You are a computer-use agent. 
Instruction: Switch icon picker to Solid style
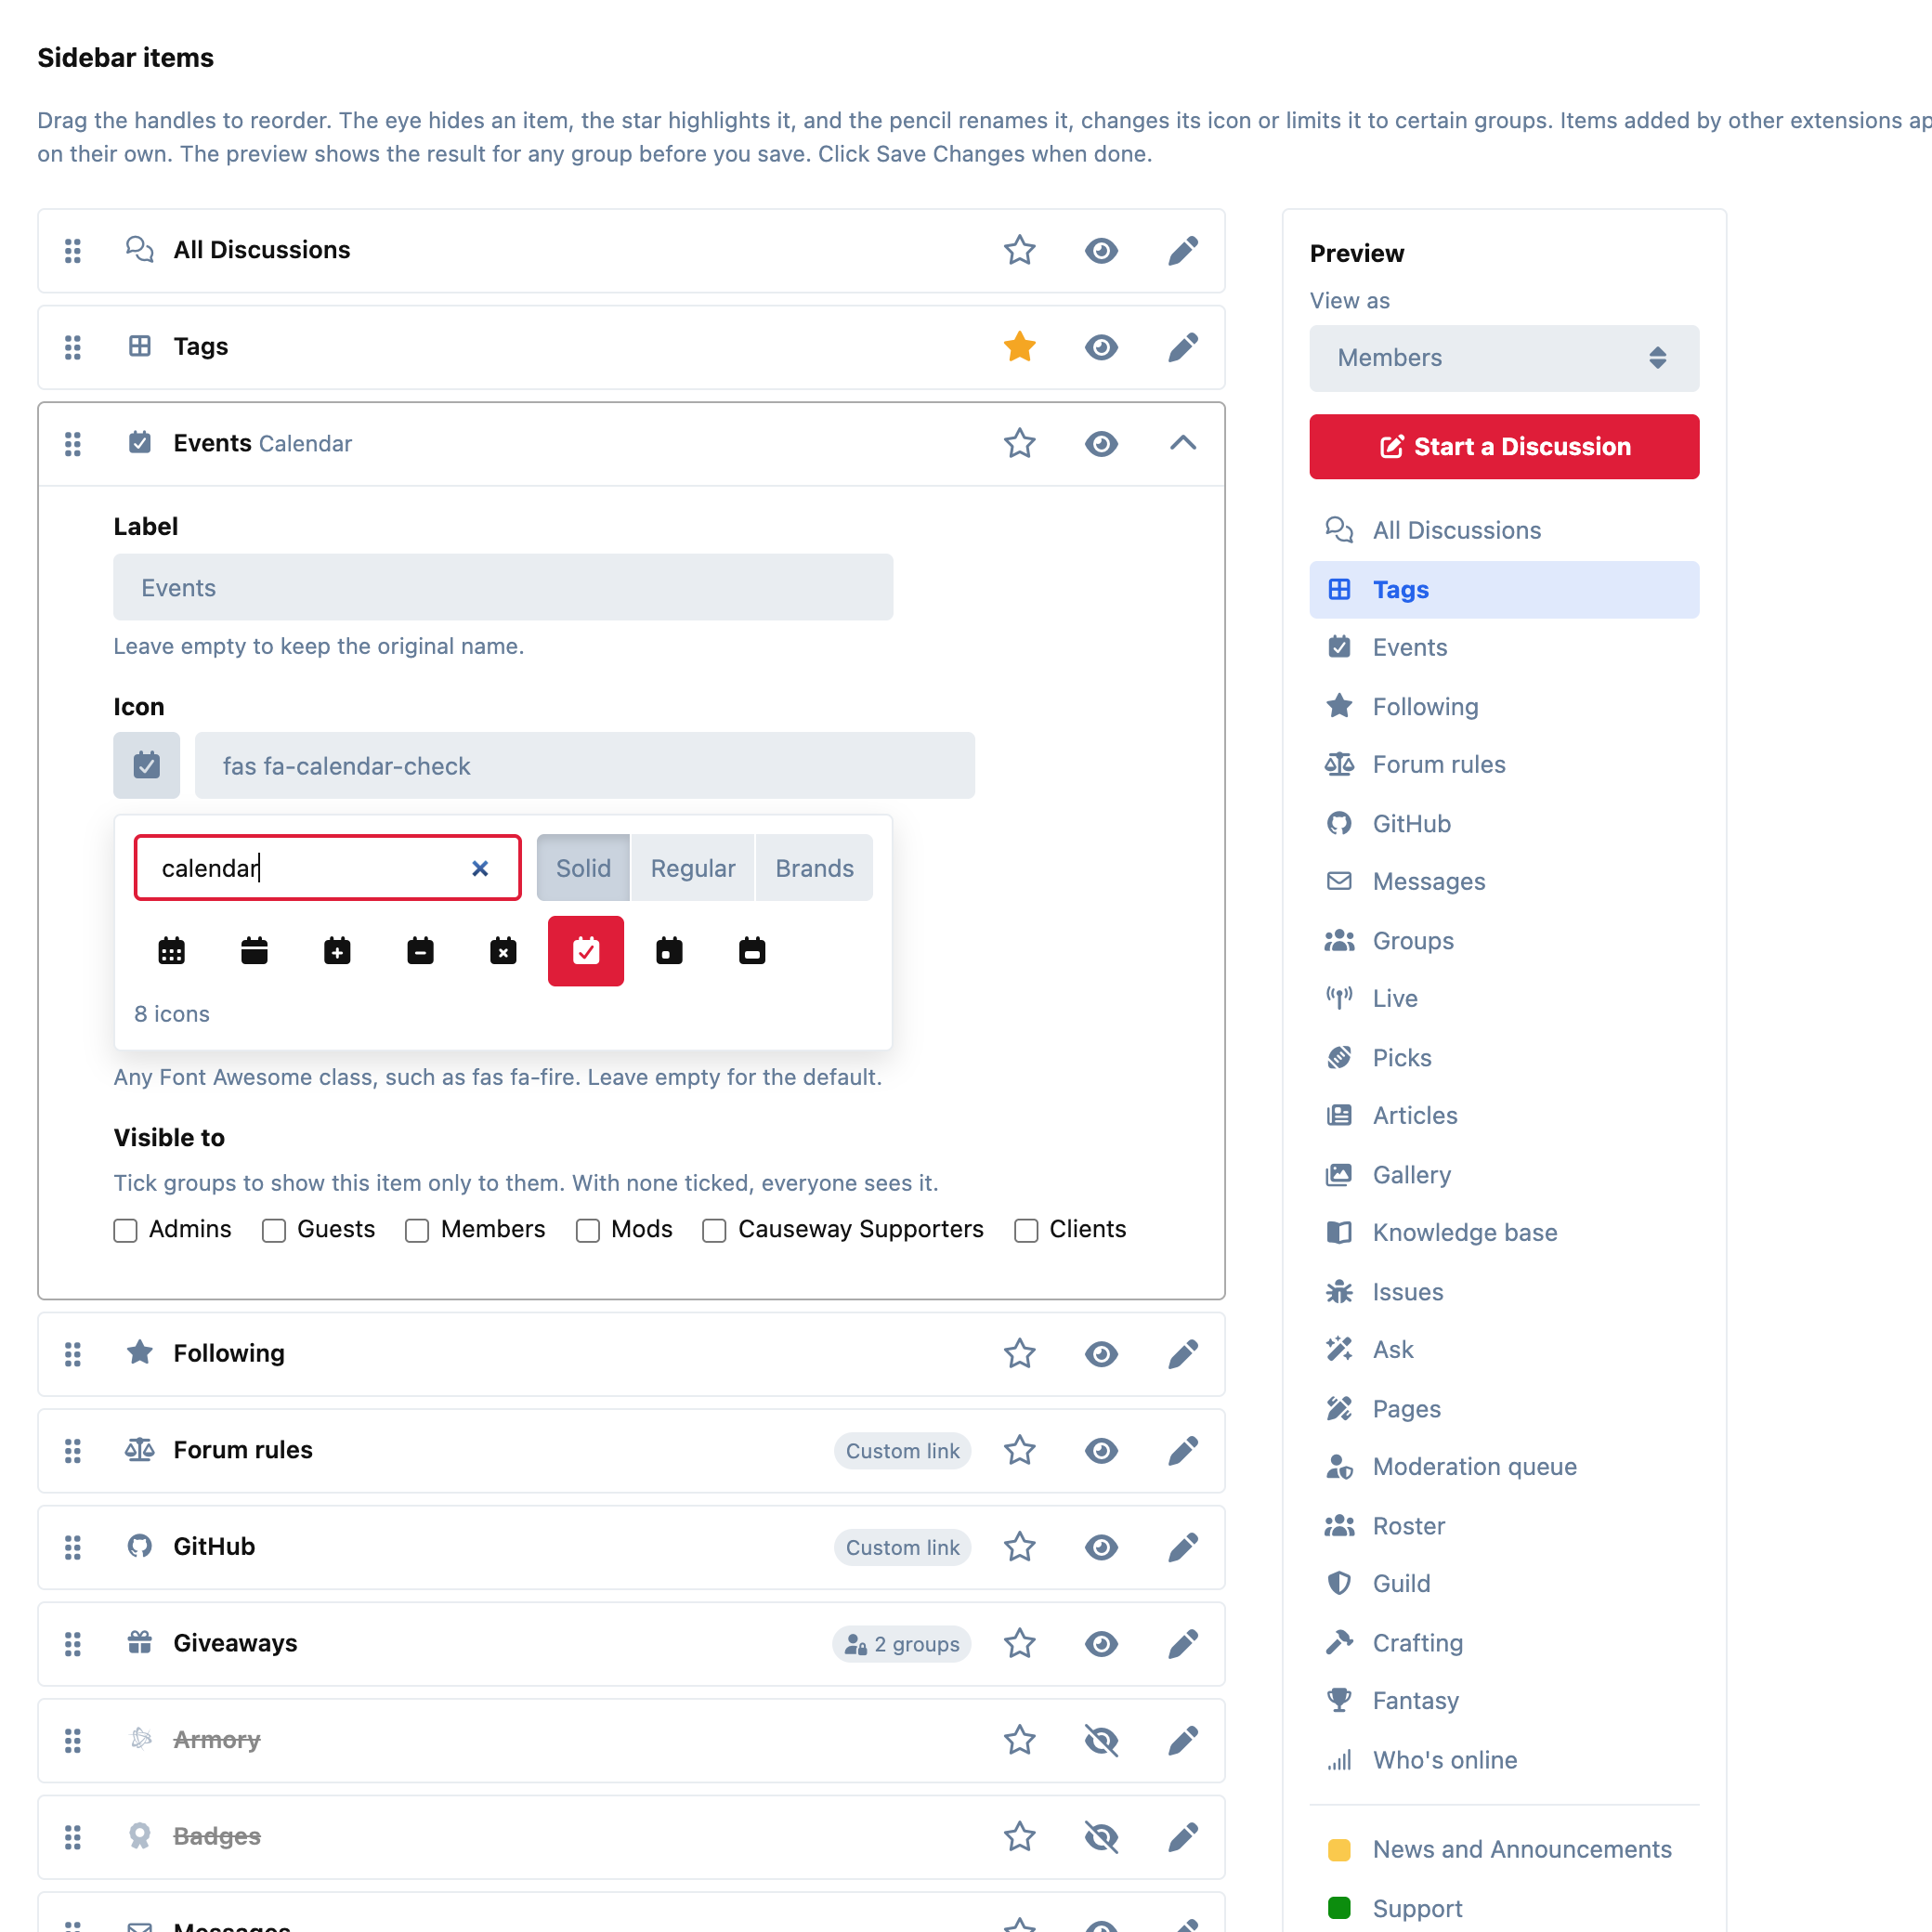click(583, 868)
